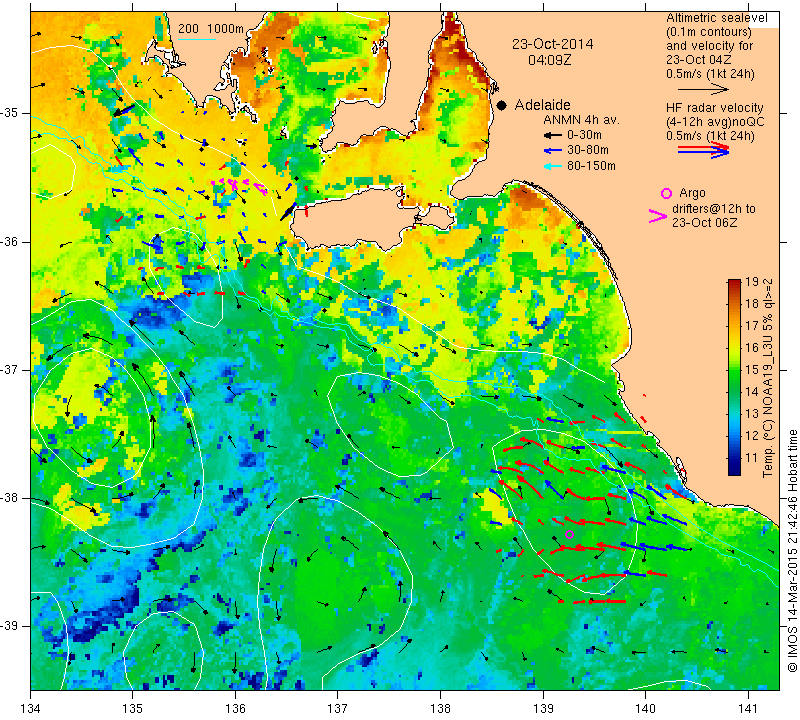Click the magenta Argo float circle near 139°E
The width and height of the screenshot is (800, 720).
tap(570, 534)
